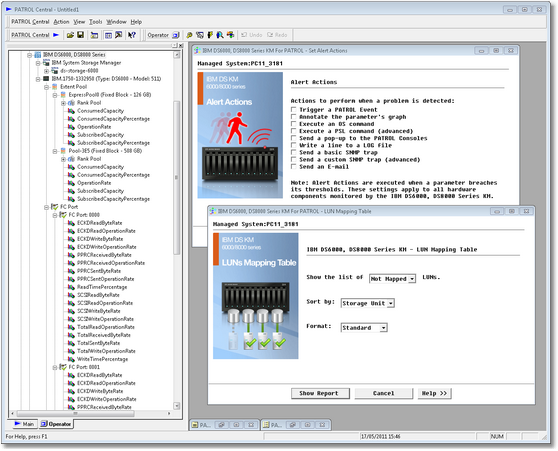The height and width of the screenshot is (451, 558).
Task: Click the open folder toolbar icon
Action: tap(70, 35)
